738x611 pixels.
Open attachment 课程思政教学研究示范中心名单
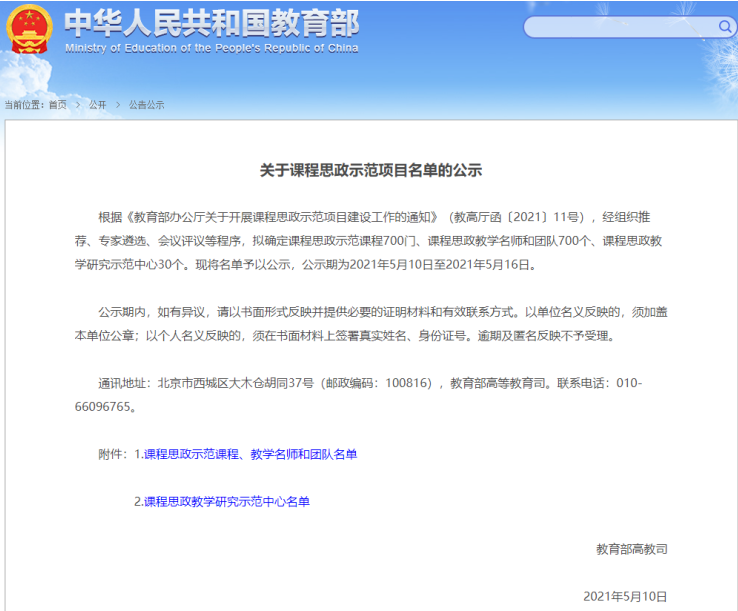(227, 502)
